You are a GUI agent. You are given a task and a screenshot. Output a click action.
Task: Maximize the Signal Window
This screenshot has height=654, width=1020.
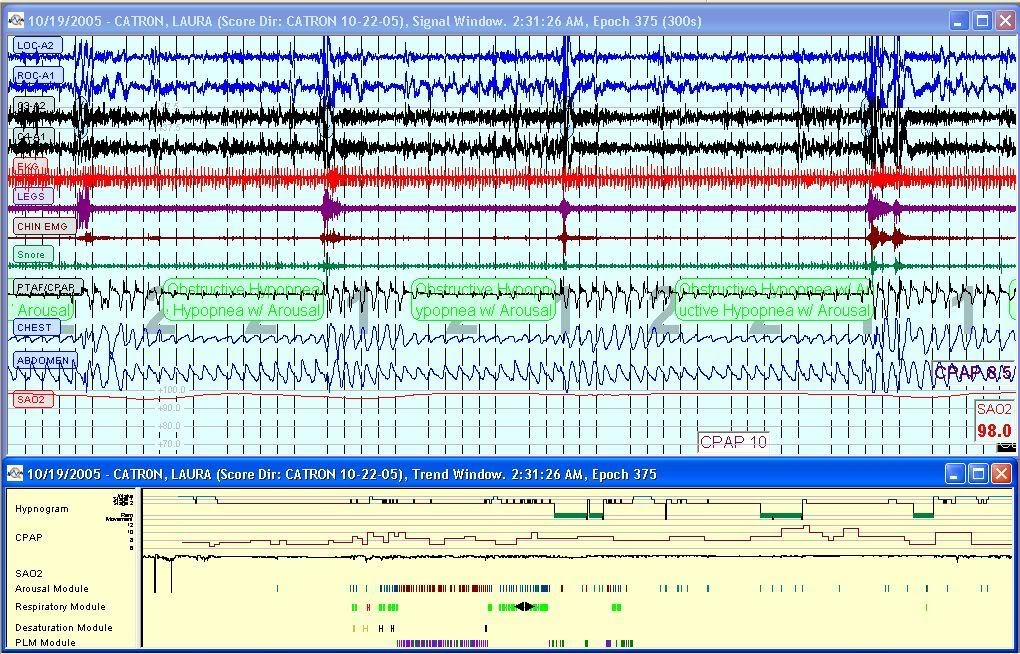pos(982,21)
